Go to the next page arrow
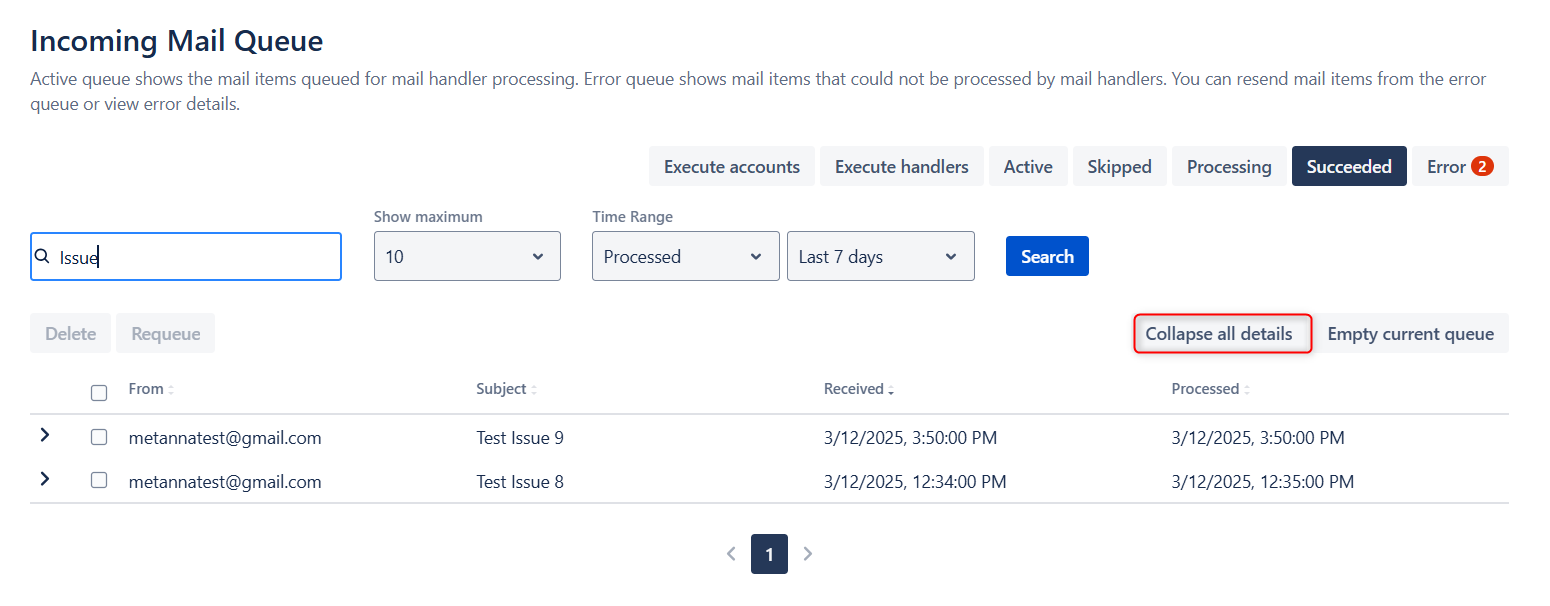The image size is (1550, 606). pyautogui.click(x=808, y=554)
